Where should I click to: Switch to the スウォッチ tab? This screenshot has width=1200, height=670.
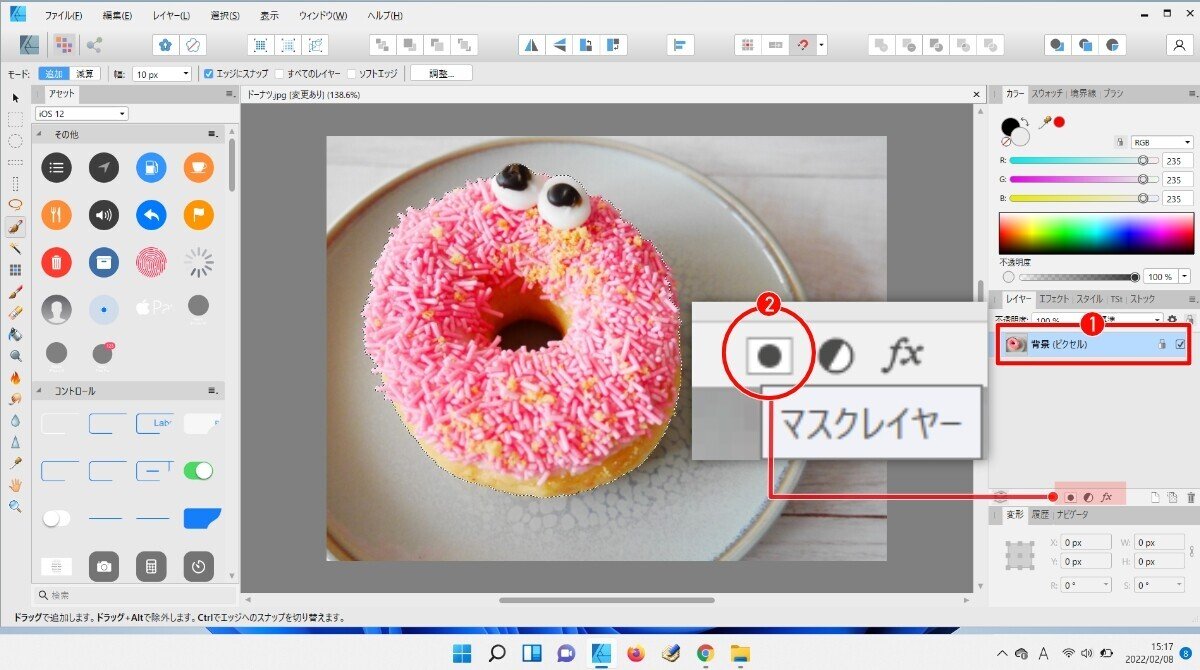tap(1048, 93)
